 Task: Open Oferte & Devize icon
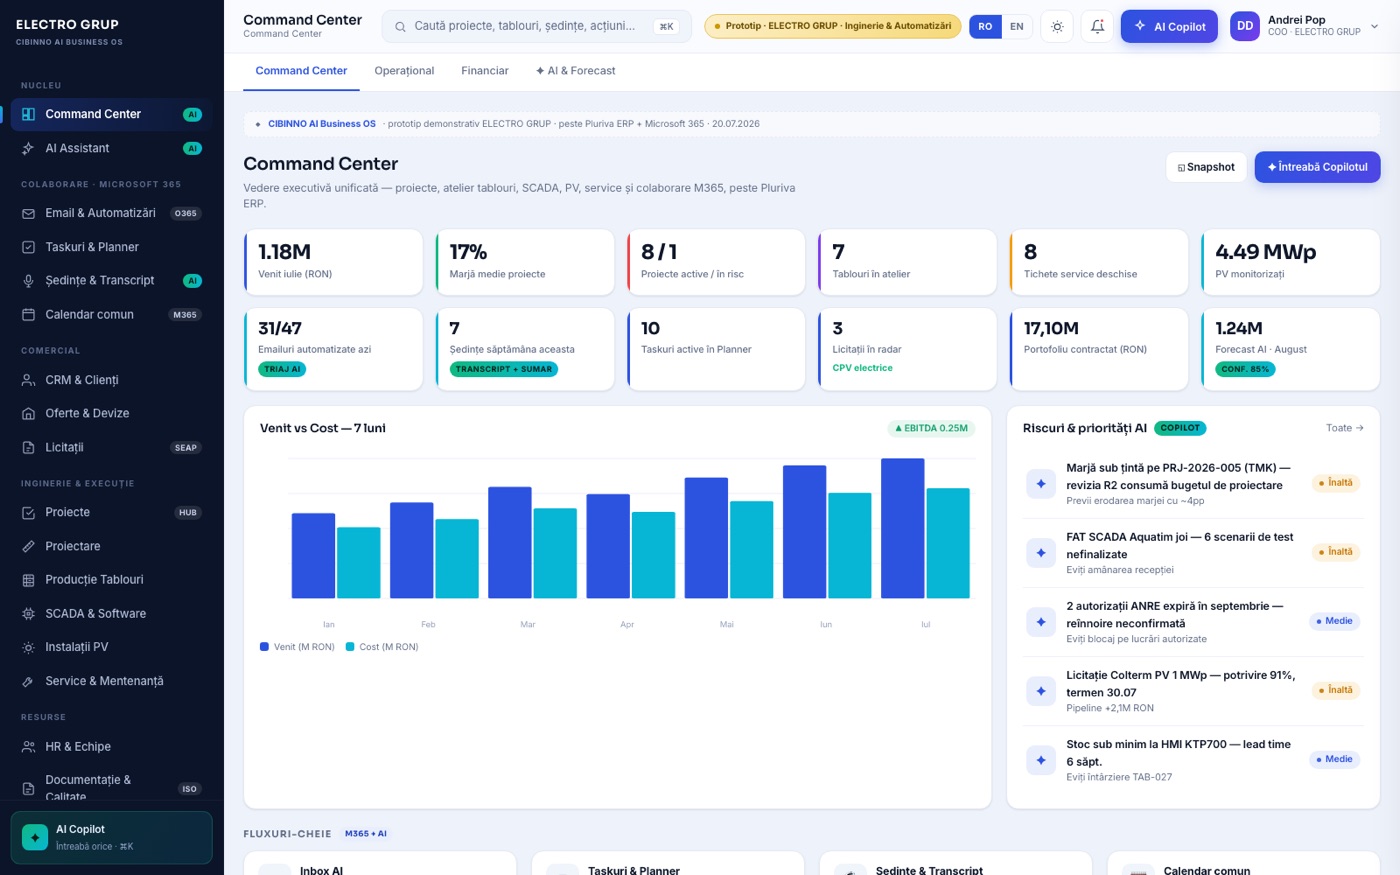point(28,413)
